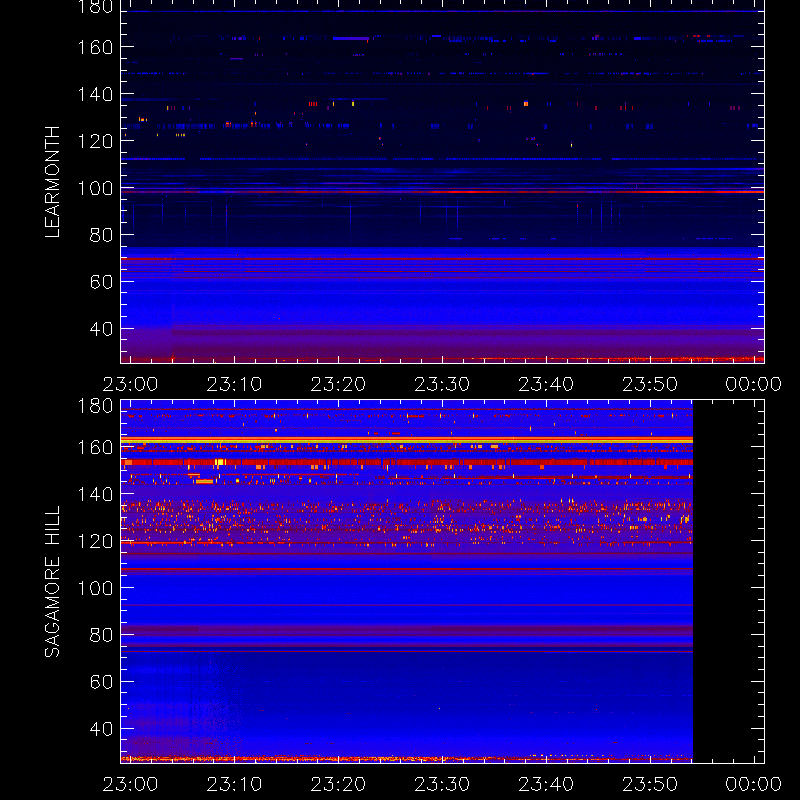Select the 140 label on Learmonth axis

pyautogui.click(x=95, y=94)
